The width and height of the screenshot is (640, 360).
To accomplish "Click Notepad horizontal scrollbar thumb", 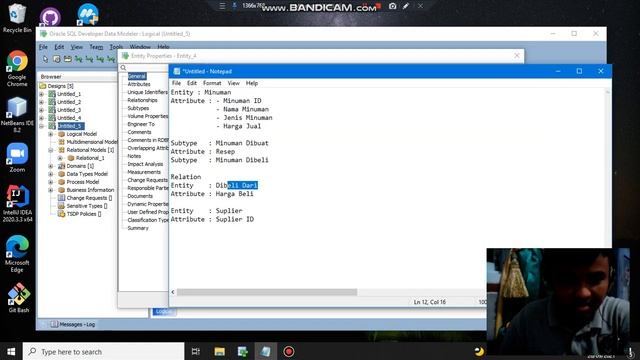I will point(267,292).
